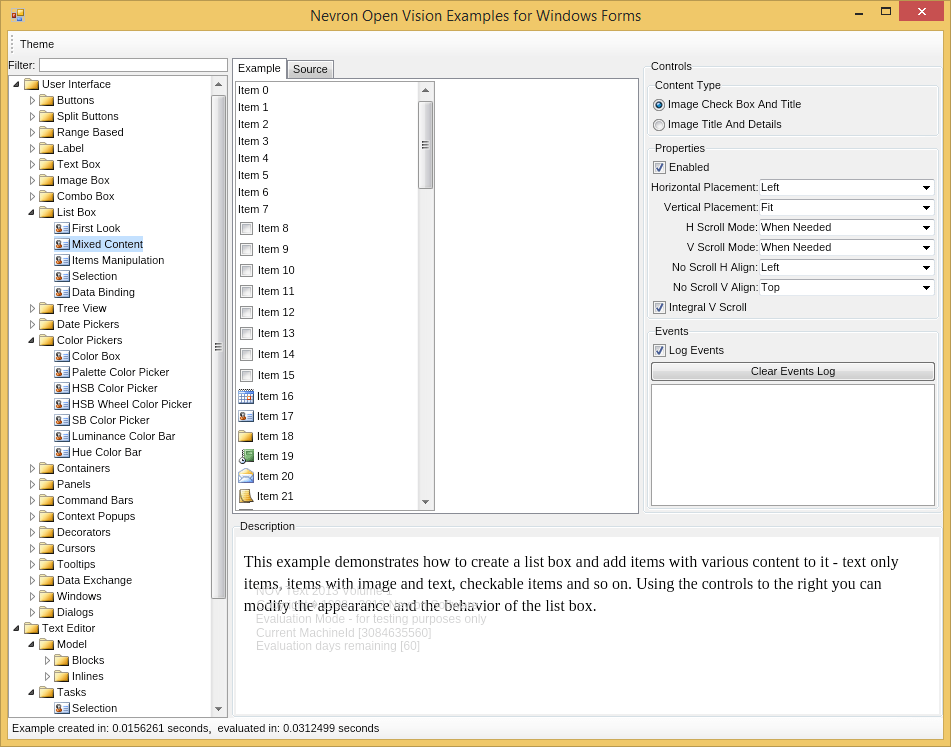The image size is (951, 747).
Task: Click the Clear Events Log button
Action: [x=792, y=371]
